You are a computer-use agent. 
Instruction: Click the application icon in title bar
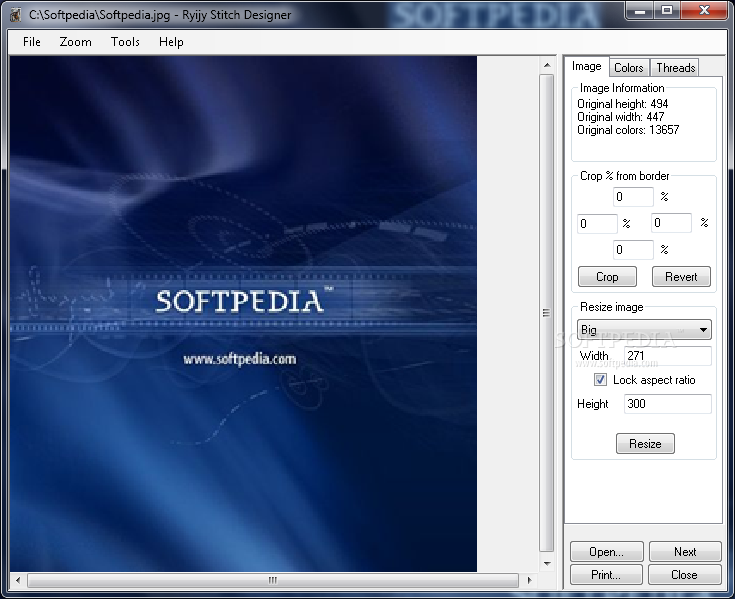(x=15, y=15)
